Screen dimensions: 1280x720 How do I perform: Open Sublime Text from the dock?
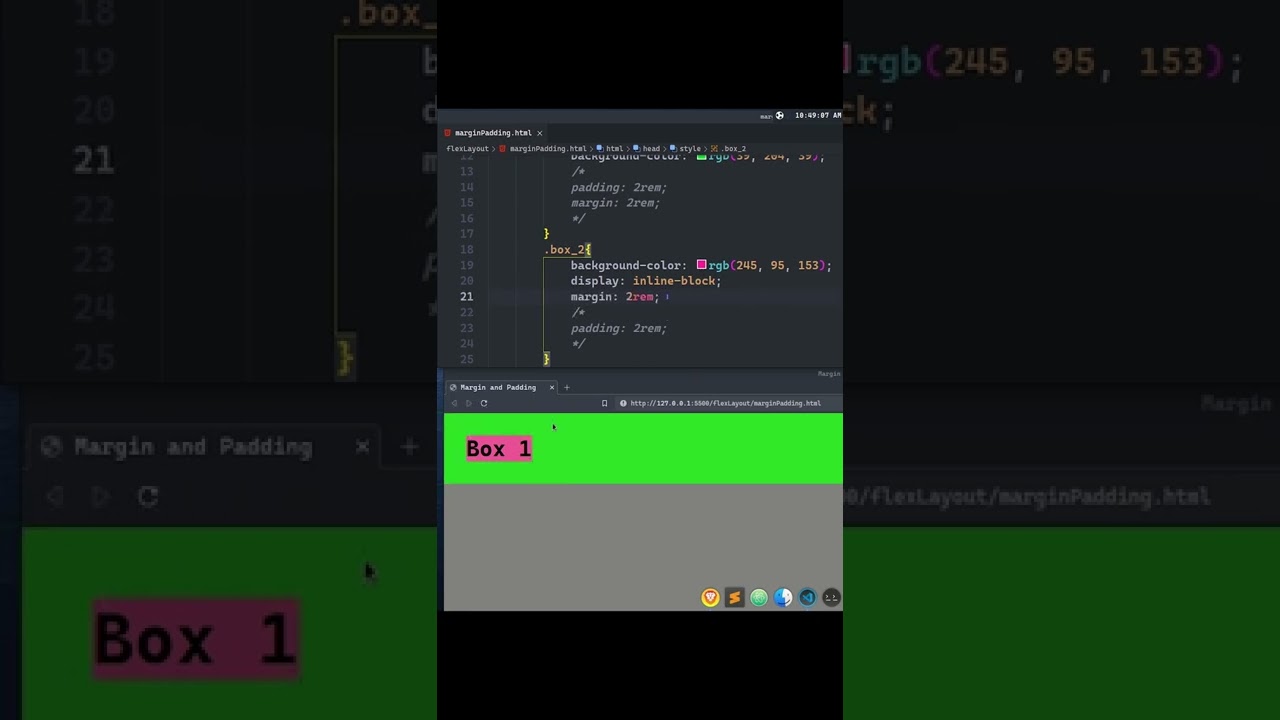click(x=735, y=598)
